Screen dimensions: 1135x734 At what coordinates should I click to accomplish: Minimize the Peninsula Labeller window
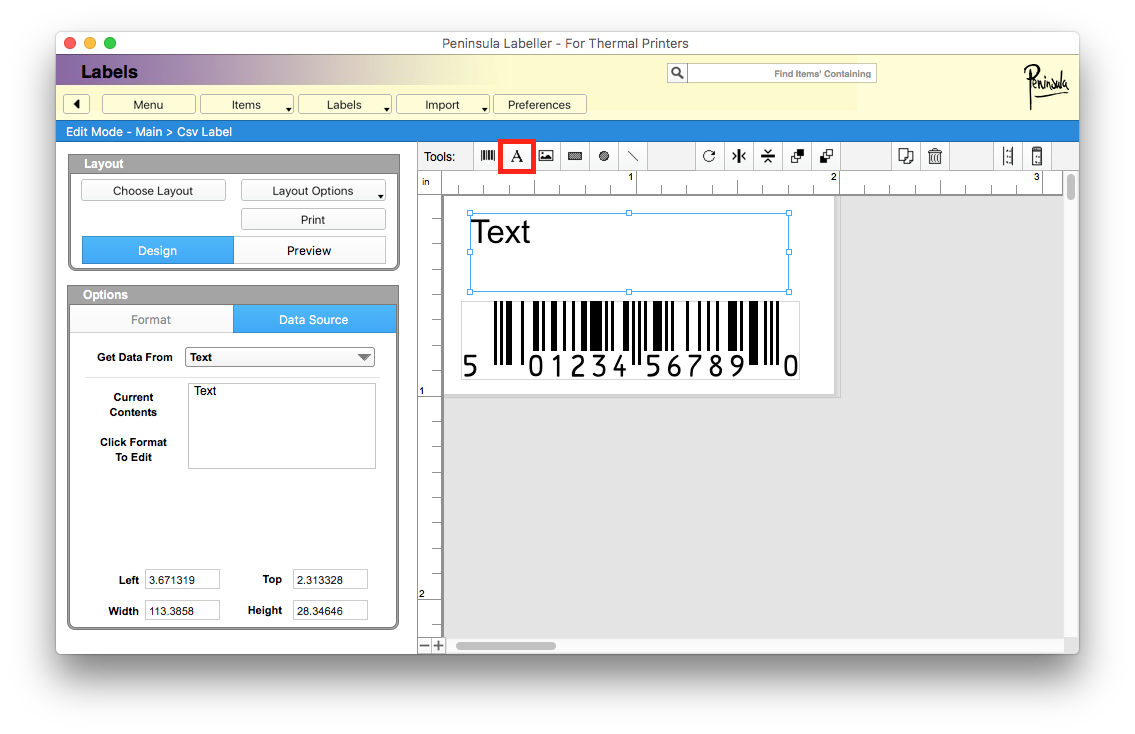[x=90, y=43]
